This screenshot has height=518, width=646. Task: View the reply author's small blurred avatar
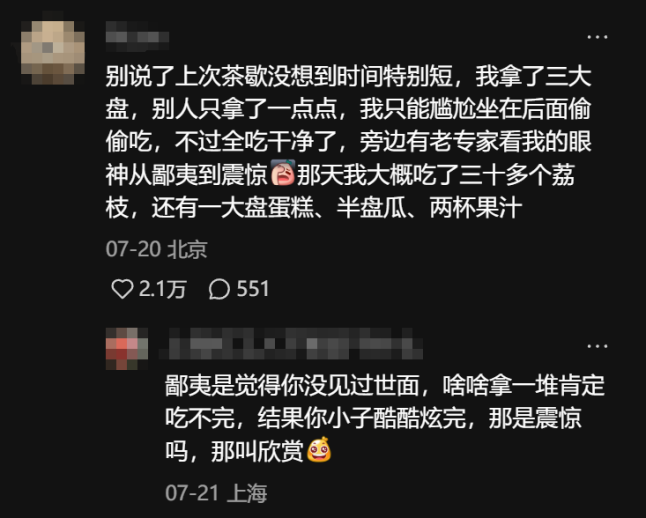pos(127,349)
